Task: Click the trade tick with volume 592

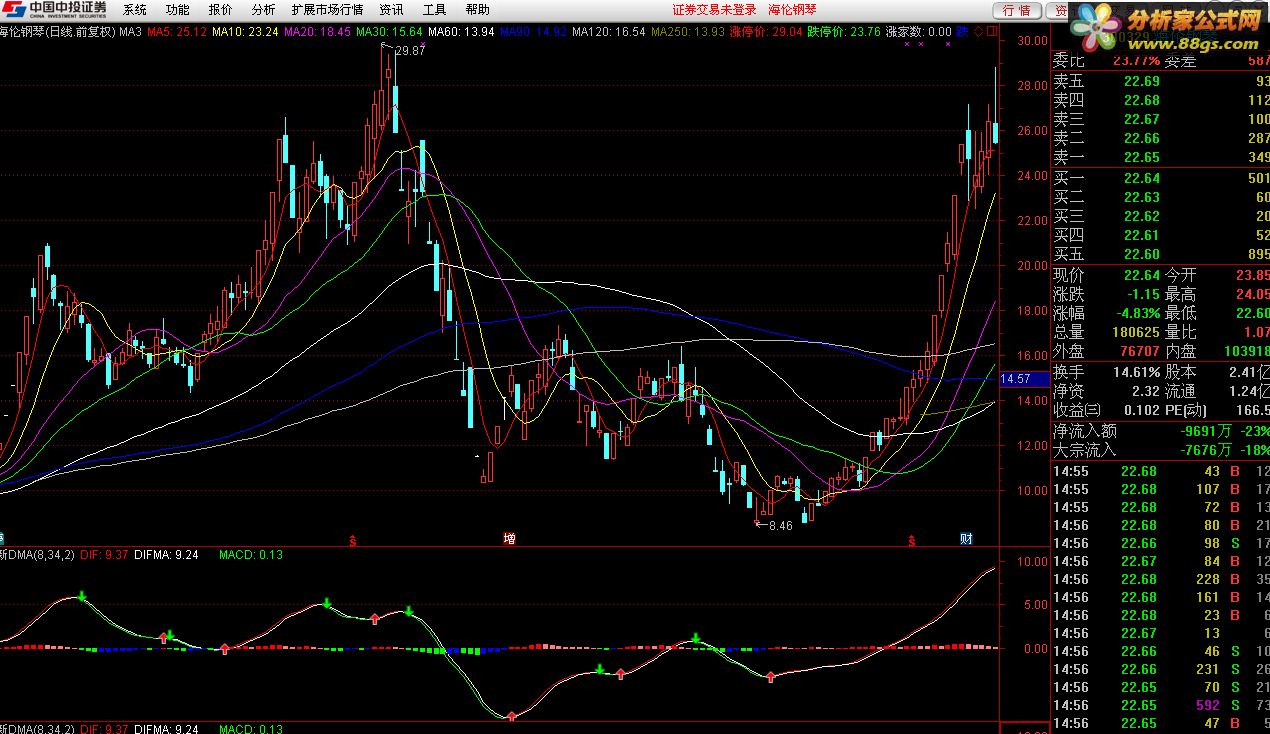Action: (x=1160, y=705)
